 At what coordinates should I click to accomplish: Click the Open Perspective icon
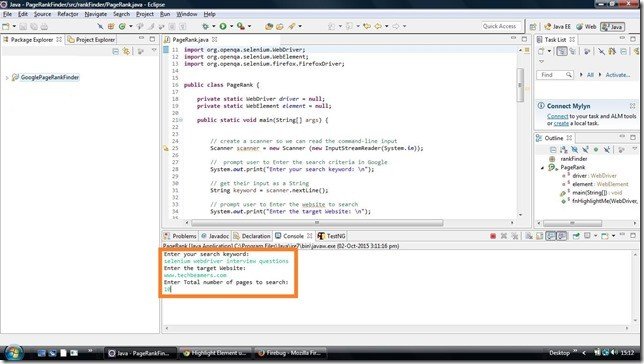coord(533,27)
